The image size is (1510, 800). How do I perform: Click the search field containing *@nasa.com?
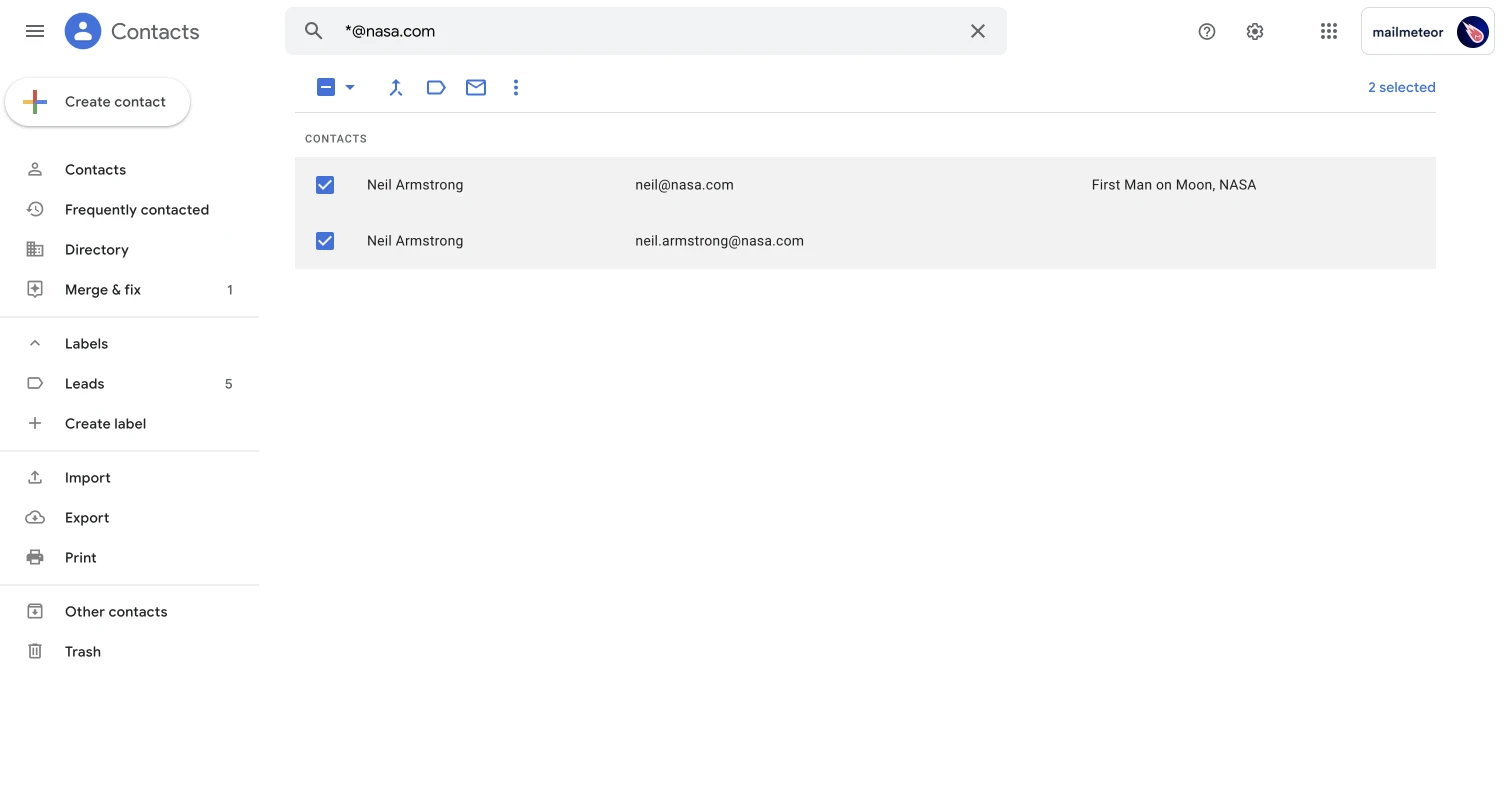646,31
